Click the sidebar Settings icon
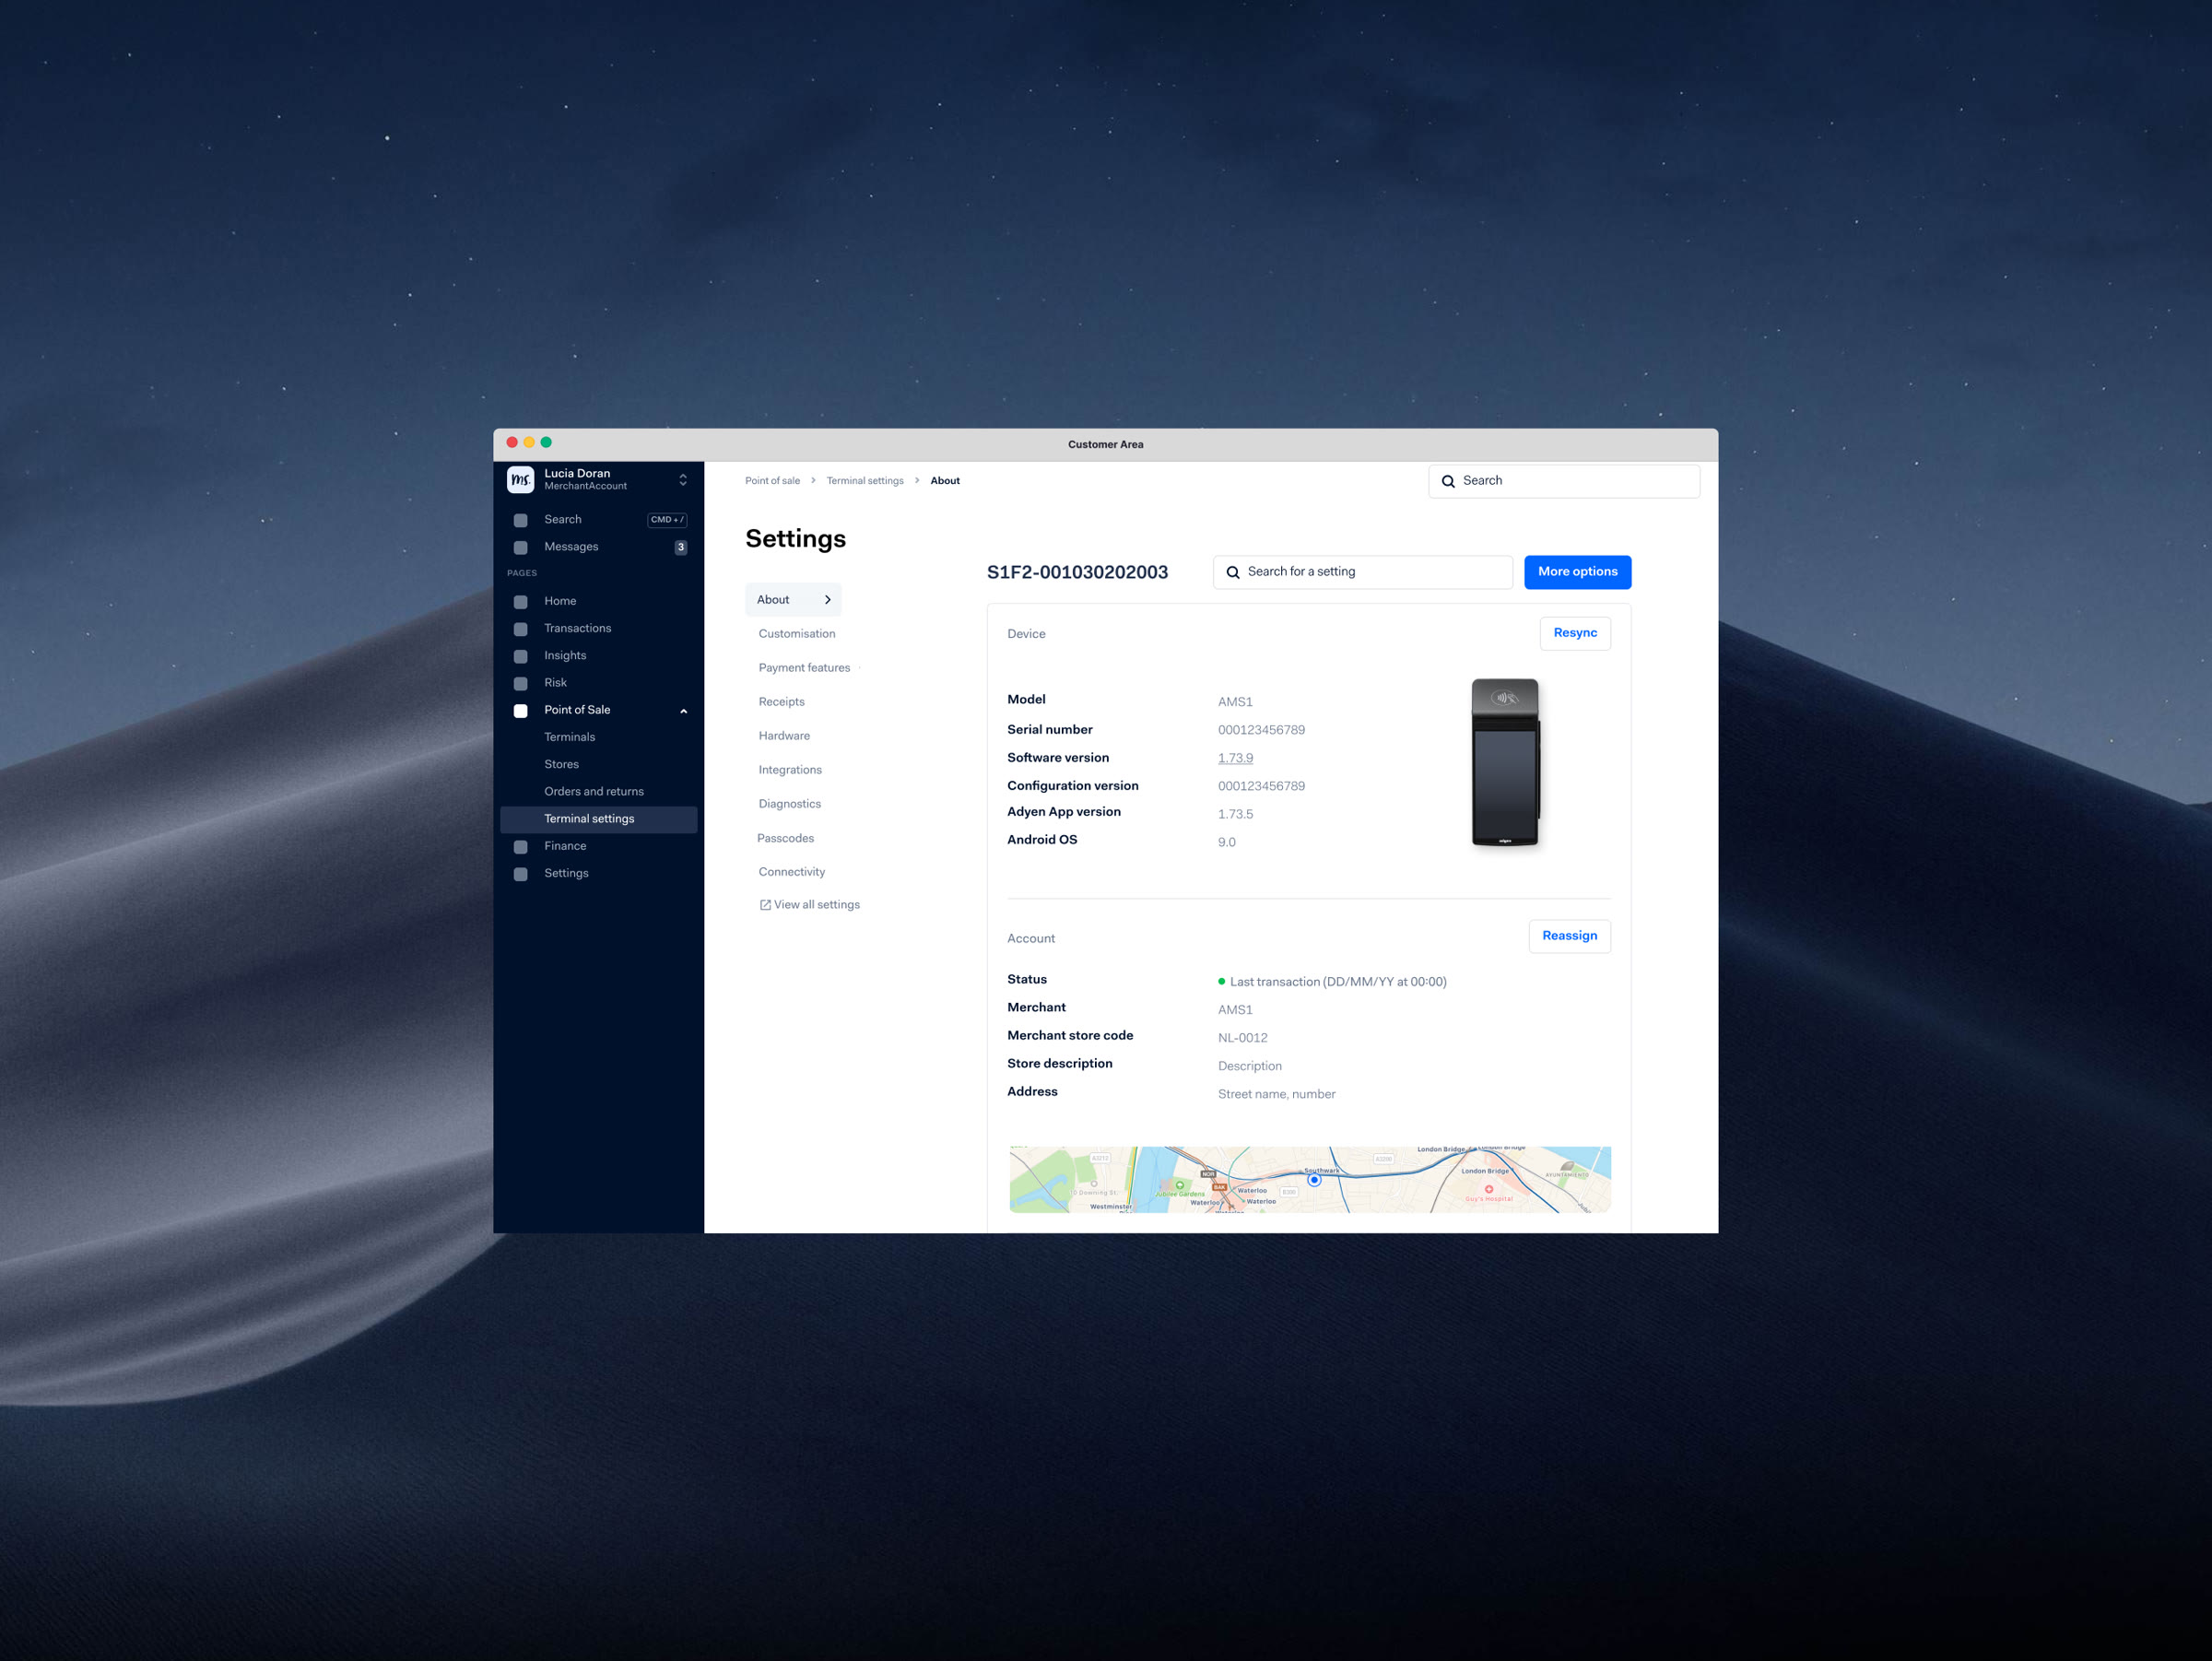 click(521, 874)
